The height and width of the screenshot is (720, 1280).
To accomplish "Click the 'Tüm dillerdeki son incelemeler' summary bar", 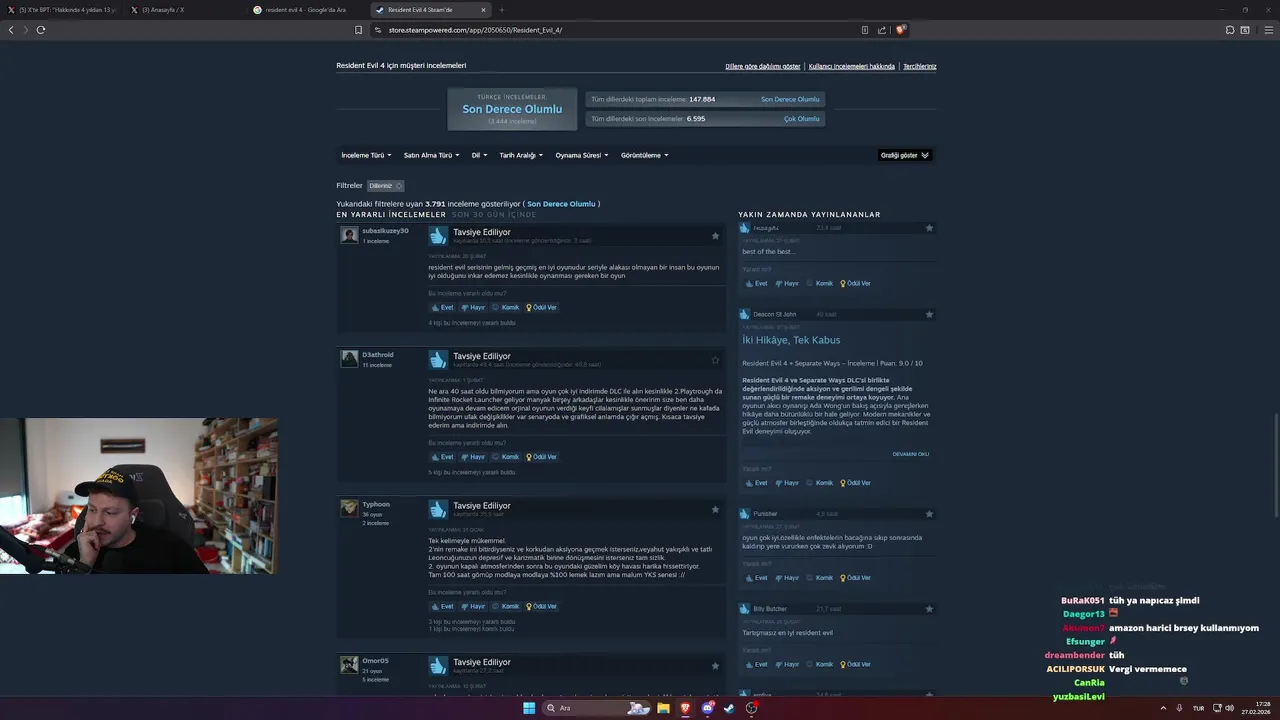I will (x=705, y=119).
